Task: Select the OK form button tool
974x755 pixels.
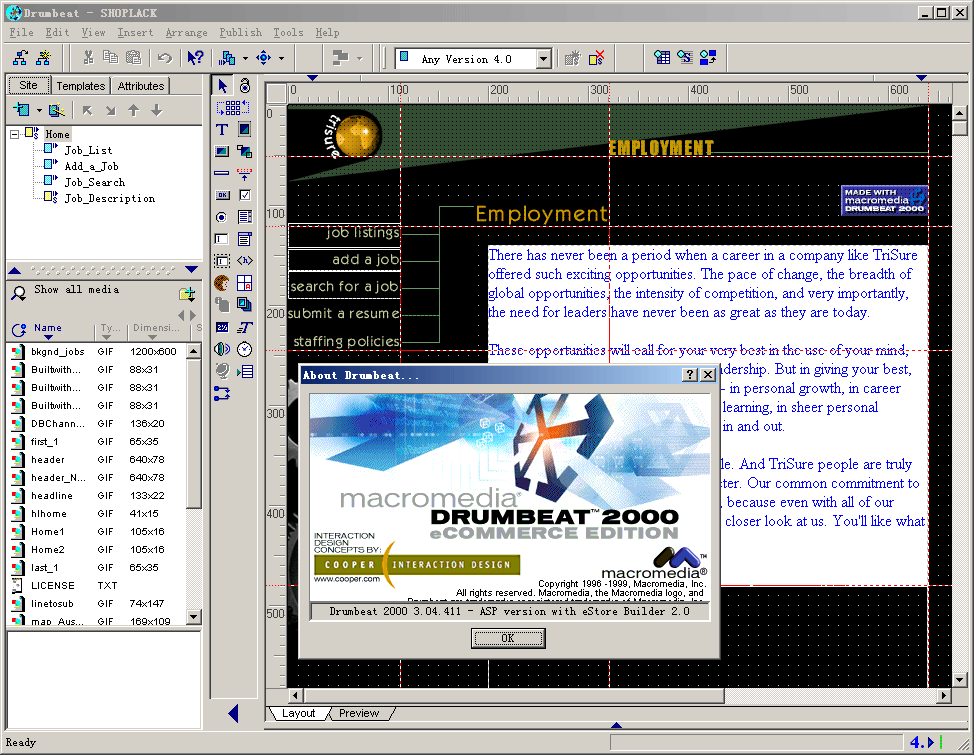Action: pyautogui.click(x=222, y=195)
